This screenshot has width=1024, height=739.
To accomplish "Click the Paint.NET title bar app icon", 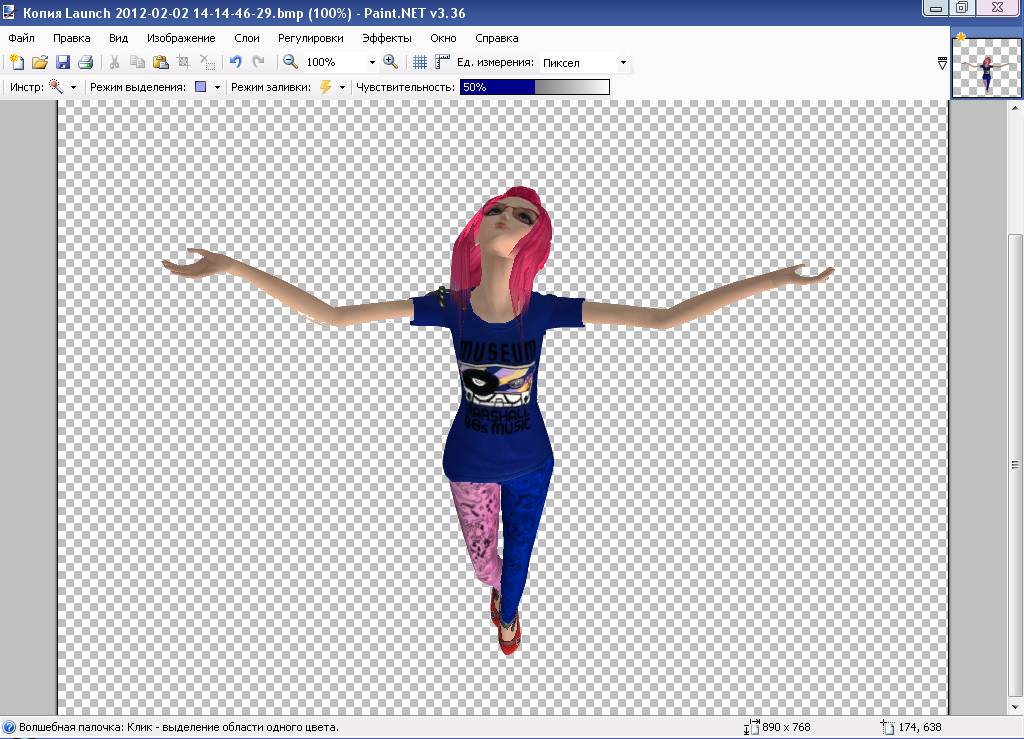I will (x=8, y=12).
